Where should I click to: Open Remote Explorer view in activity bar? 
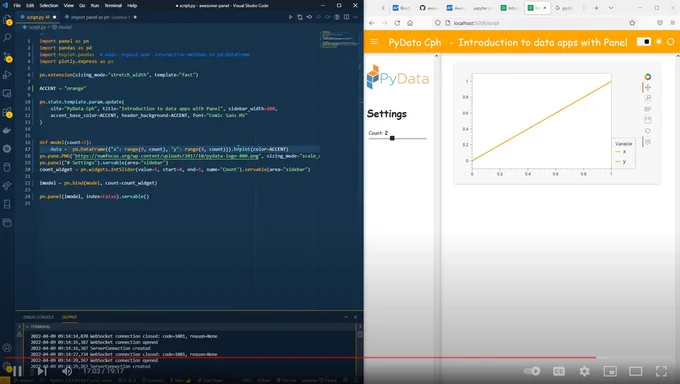pyautogui.click(x=7, y=93)
